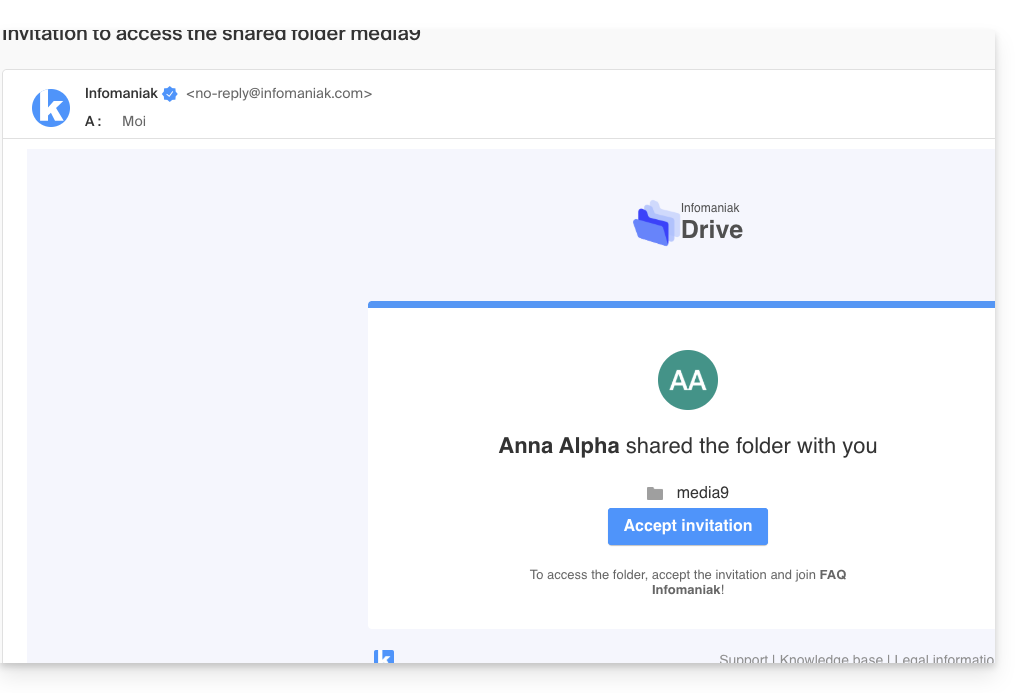Click the Drive wordmark text
The width and height of the screenshot is (1025, 693).
point(711,230)
